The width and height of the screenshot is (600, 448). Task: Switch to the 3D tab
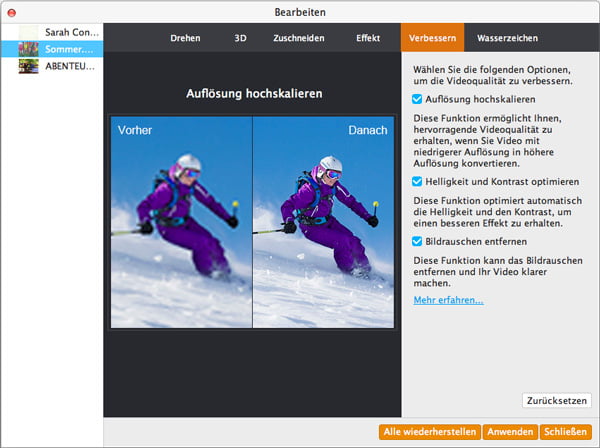[240, 38]
